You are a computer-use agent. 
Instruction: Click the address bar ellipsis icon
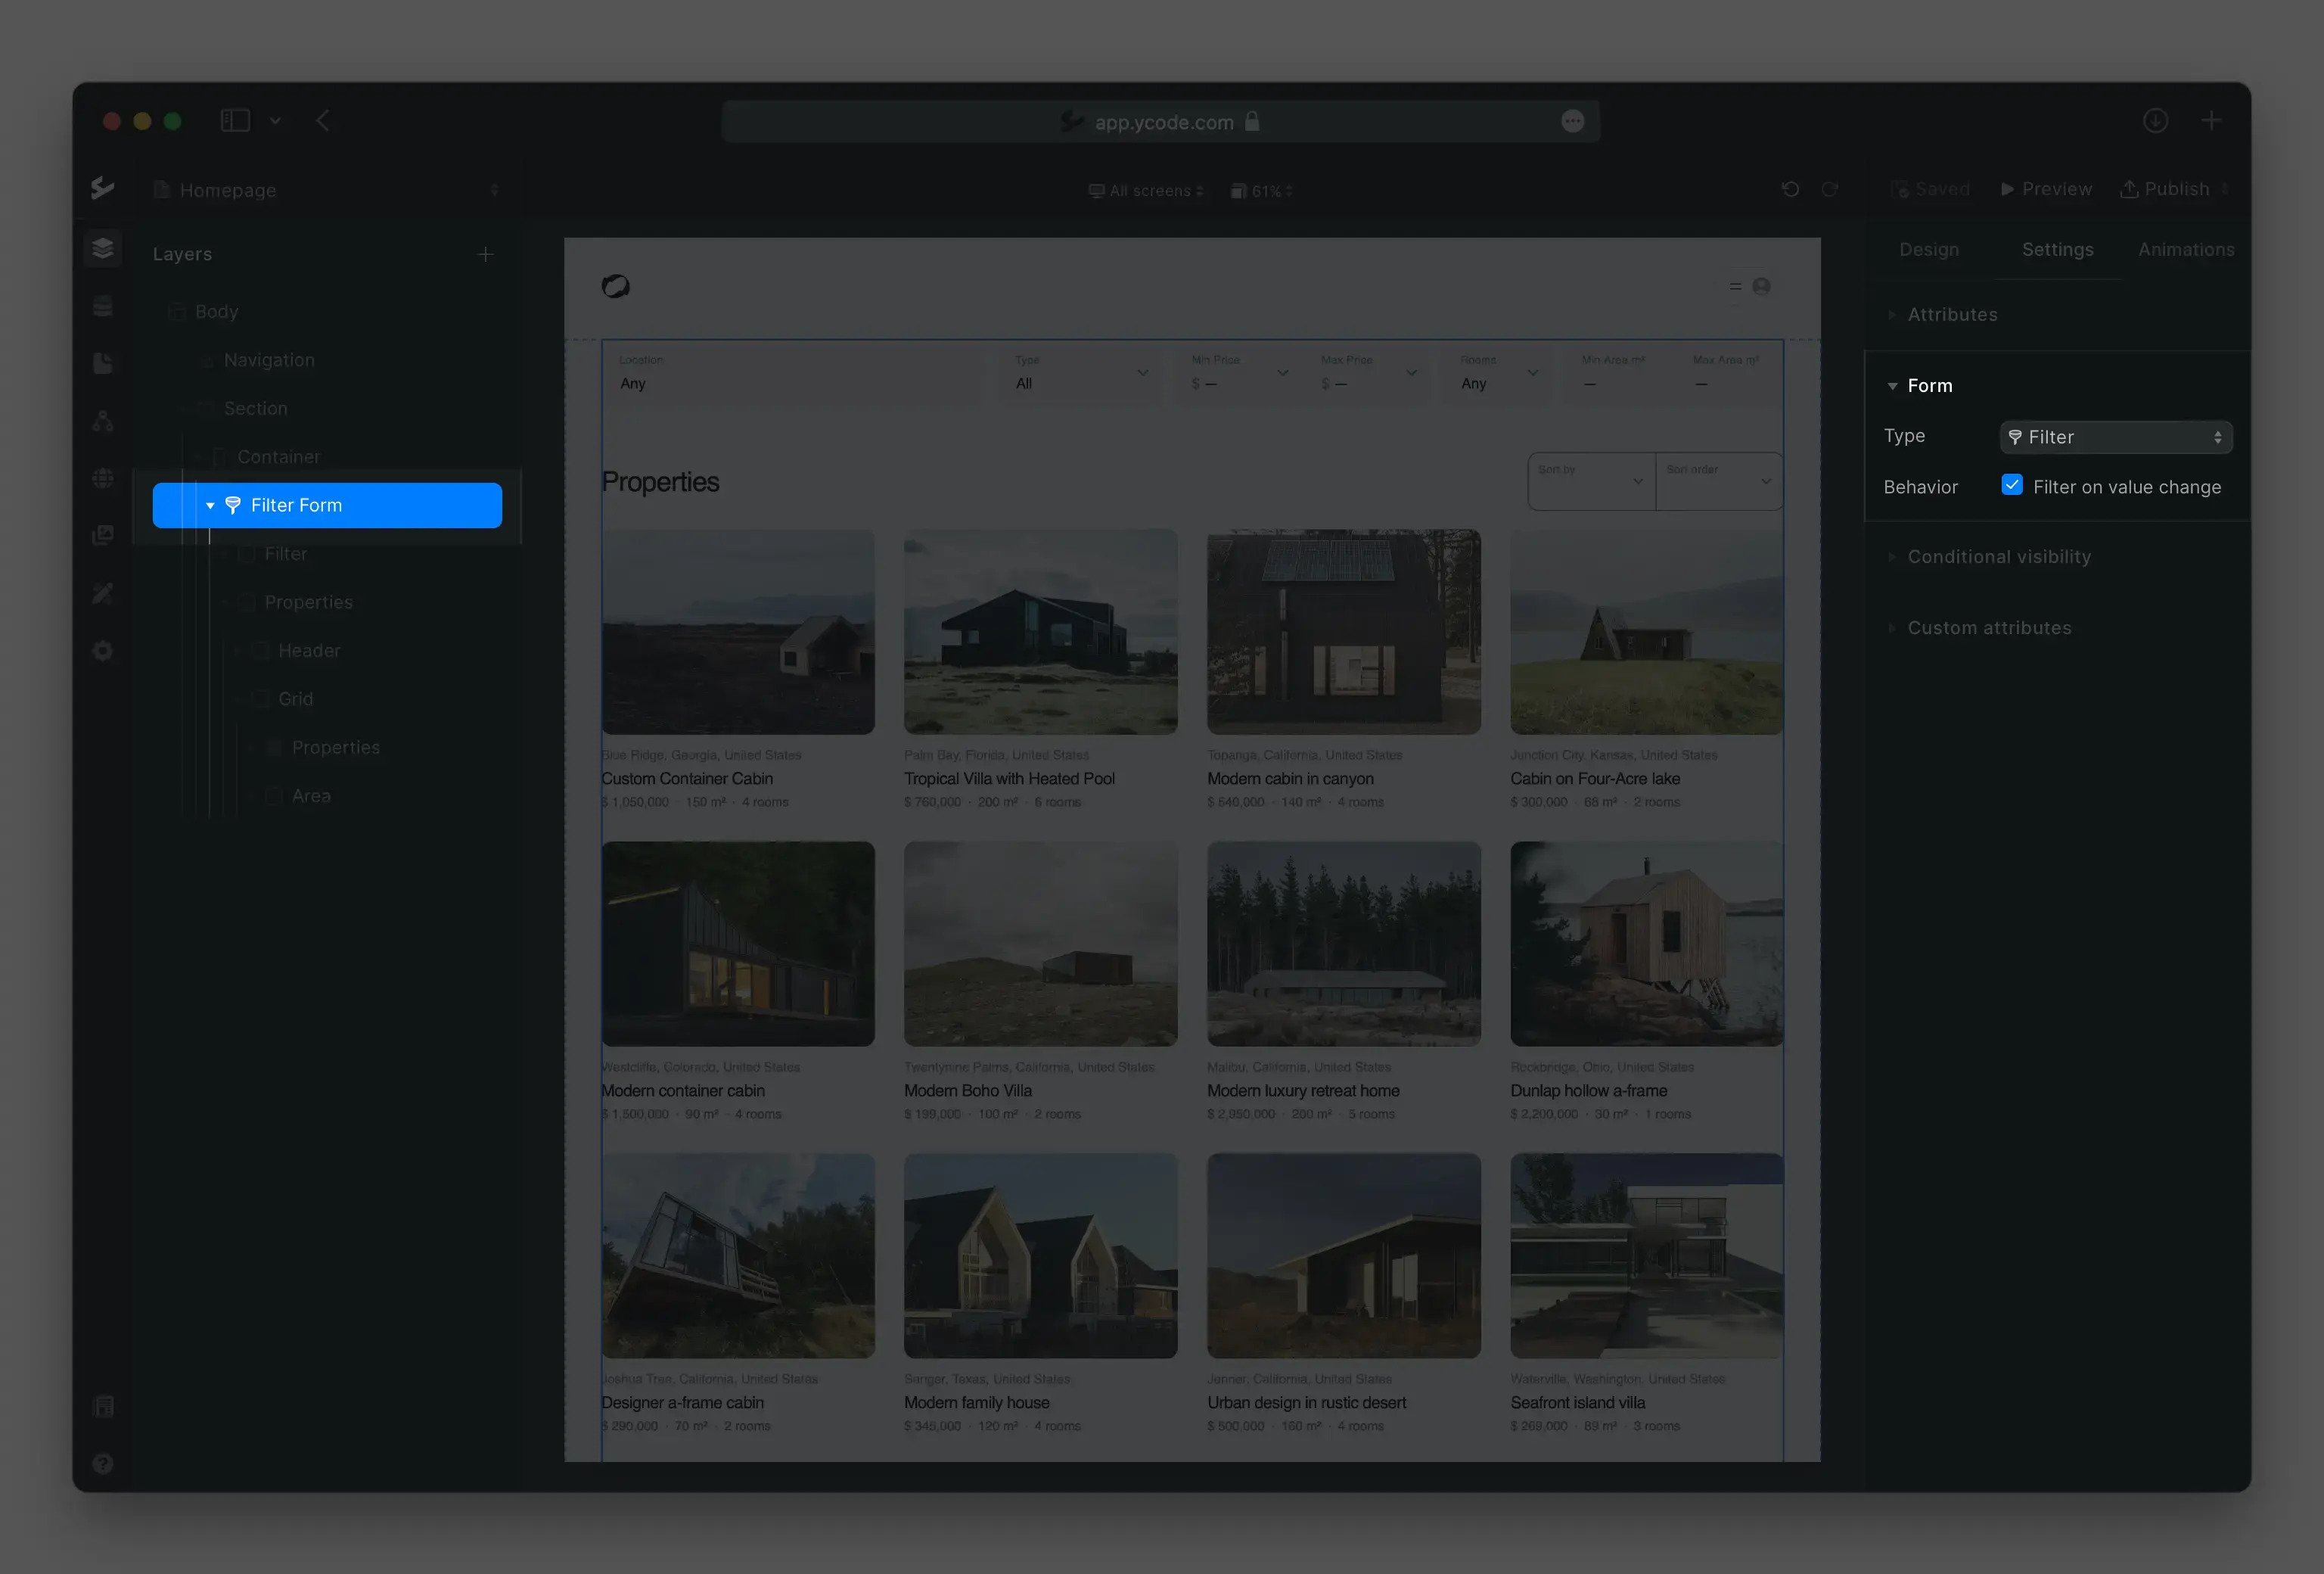(x=1573, y=121)
